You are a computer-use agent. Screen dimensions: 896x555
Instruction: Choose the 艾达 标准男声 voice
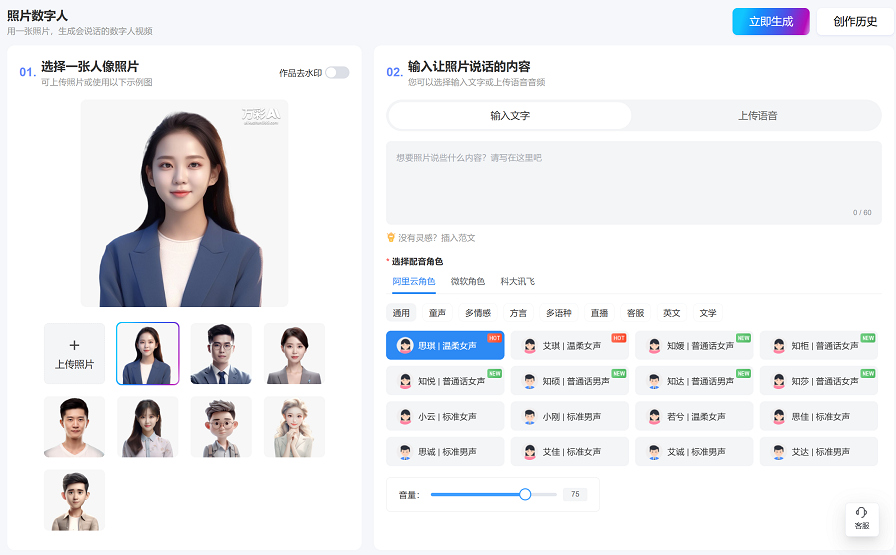(818, 452)
